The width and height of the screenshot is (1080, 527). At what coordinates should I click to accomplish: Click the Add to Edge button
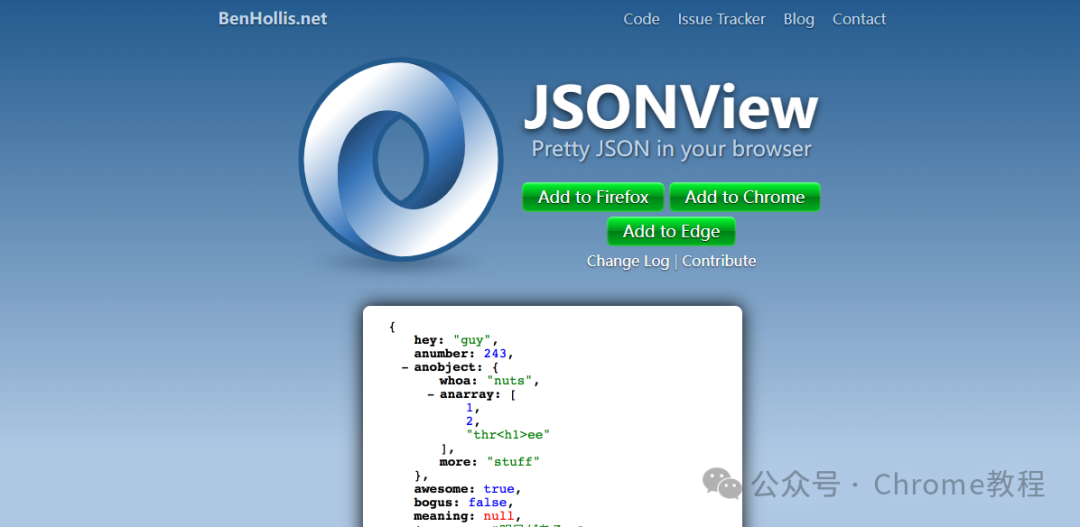[x=671, y=231]
